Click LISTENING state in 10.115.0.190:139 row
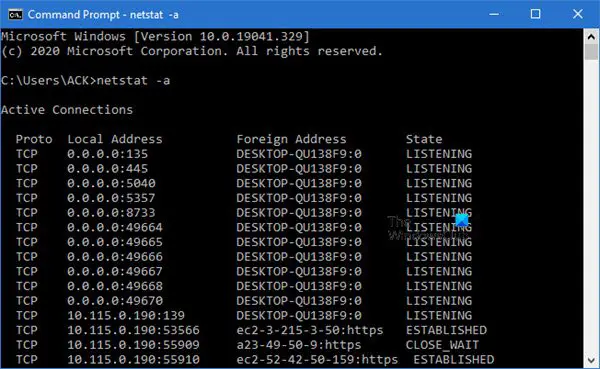 click(439, 315)
